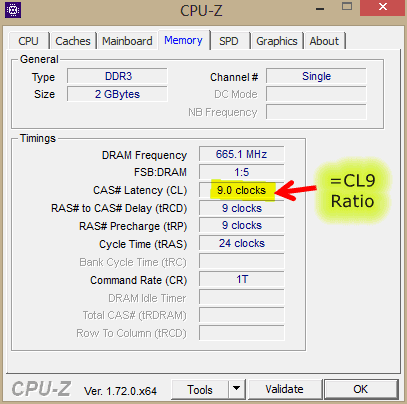407x404 pixels.
Task: Select the 2 GBytes size value
Action: tap(117, 94)
